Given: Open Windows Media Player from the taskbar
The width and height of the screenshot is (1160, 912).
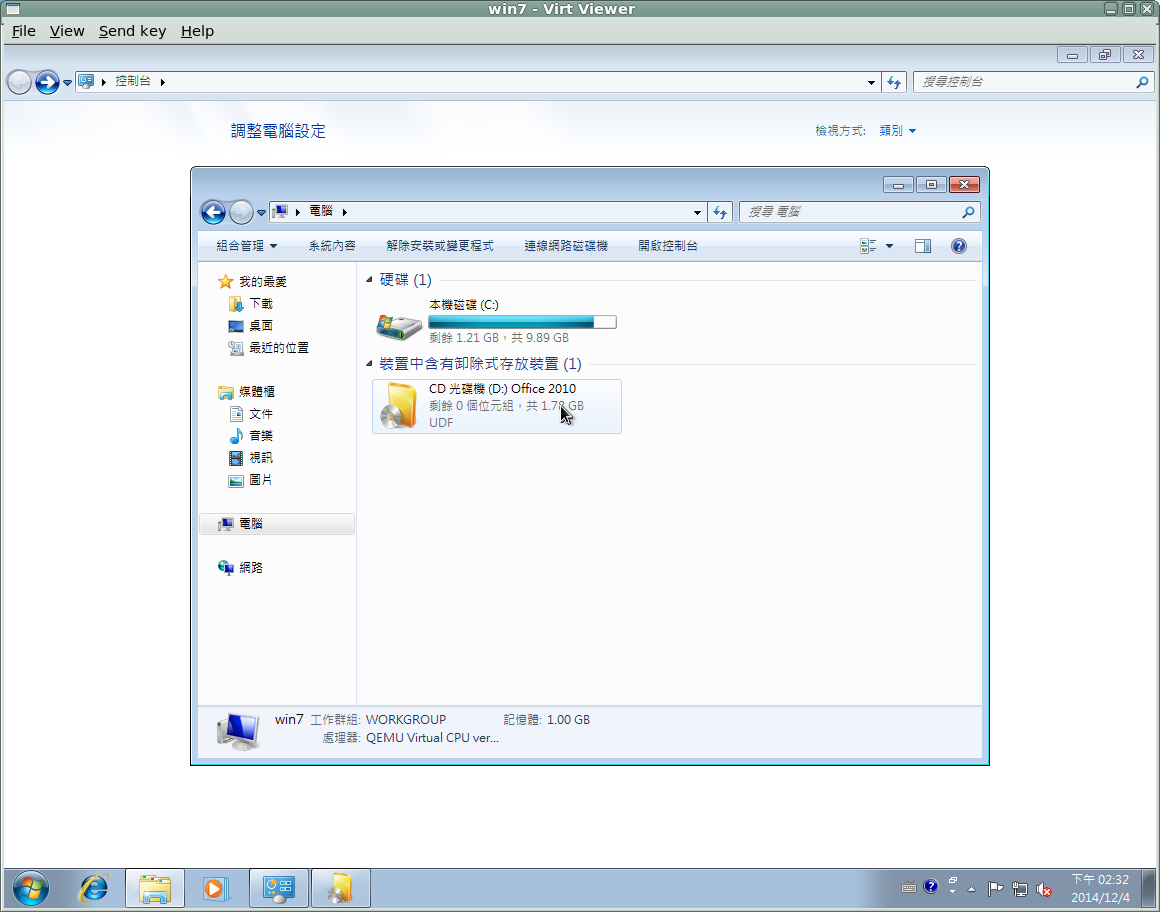Looking at the screenshot, I should 216,888.
